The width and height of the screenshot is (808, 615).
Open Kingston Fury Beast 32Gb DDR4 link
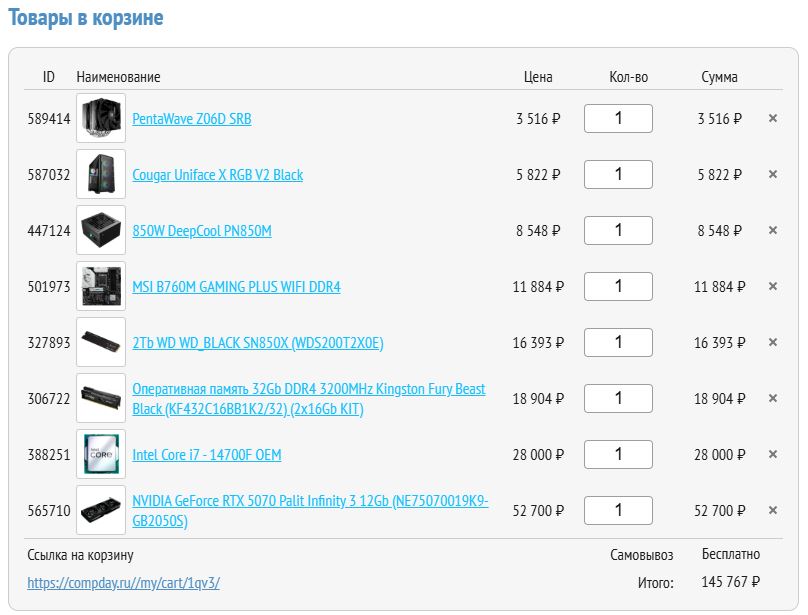(x=309, y=398)
